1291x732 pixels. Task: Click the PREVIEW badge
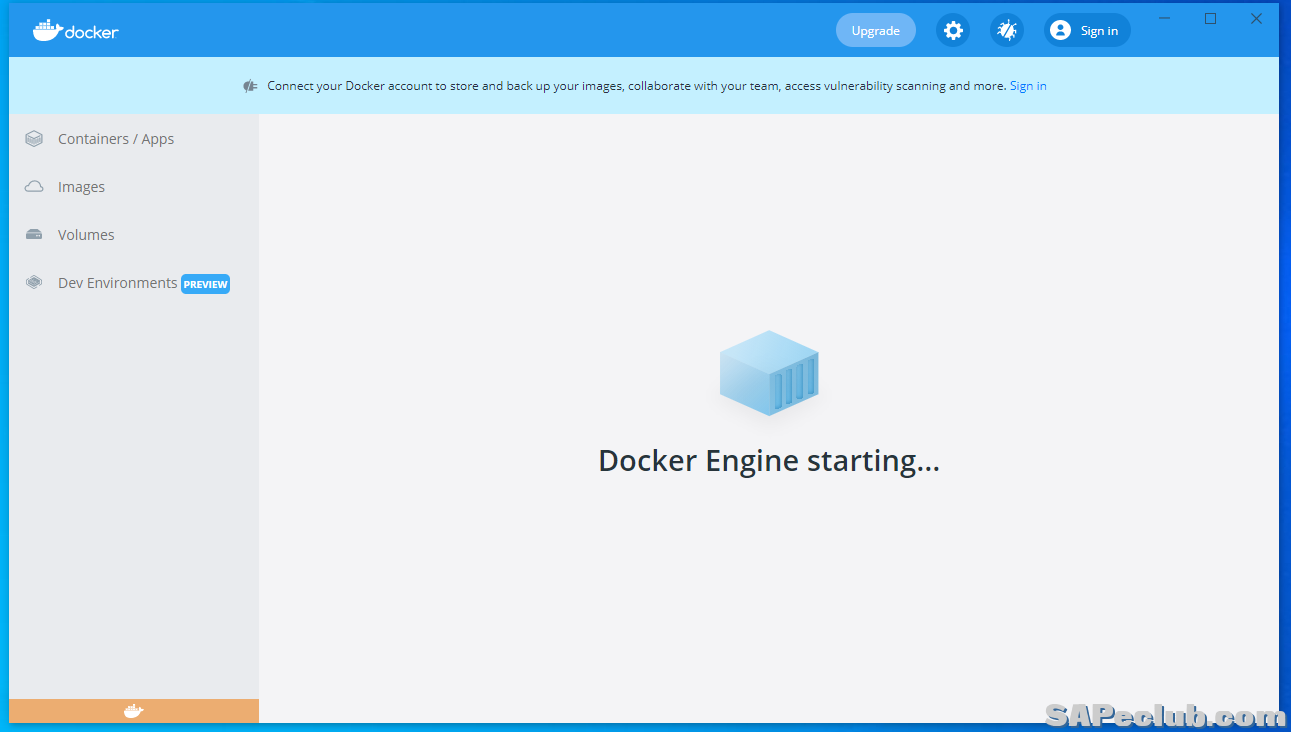point(206,284)
